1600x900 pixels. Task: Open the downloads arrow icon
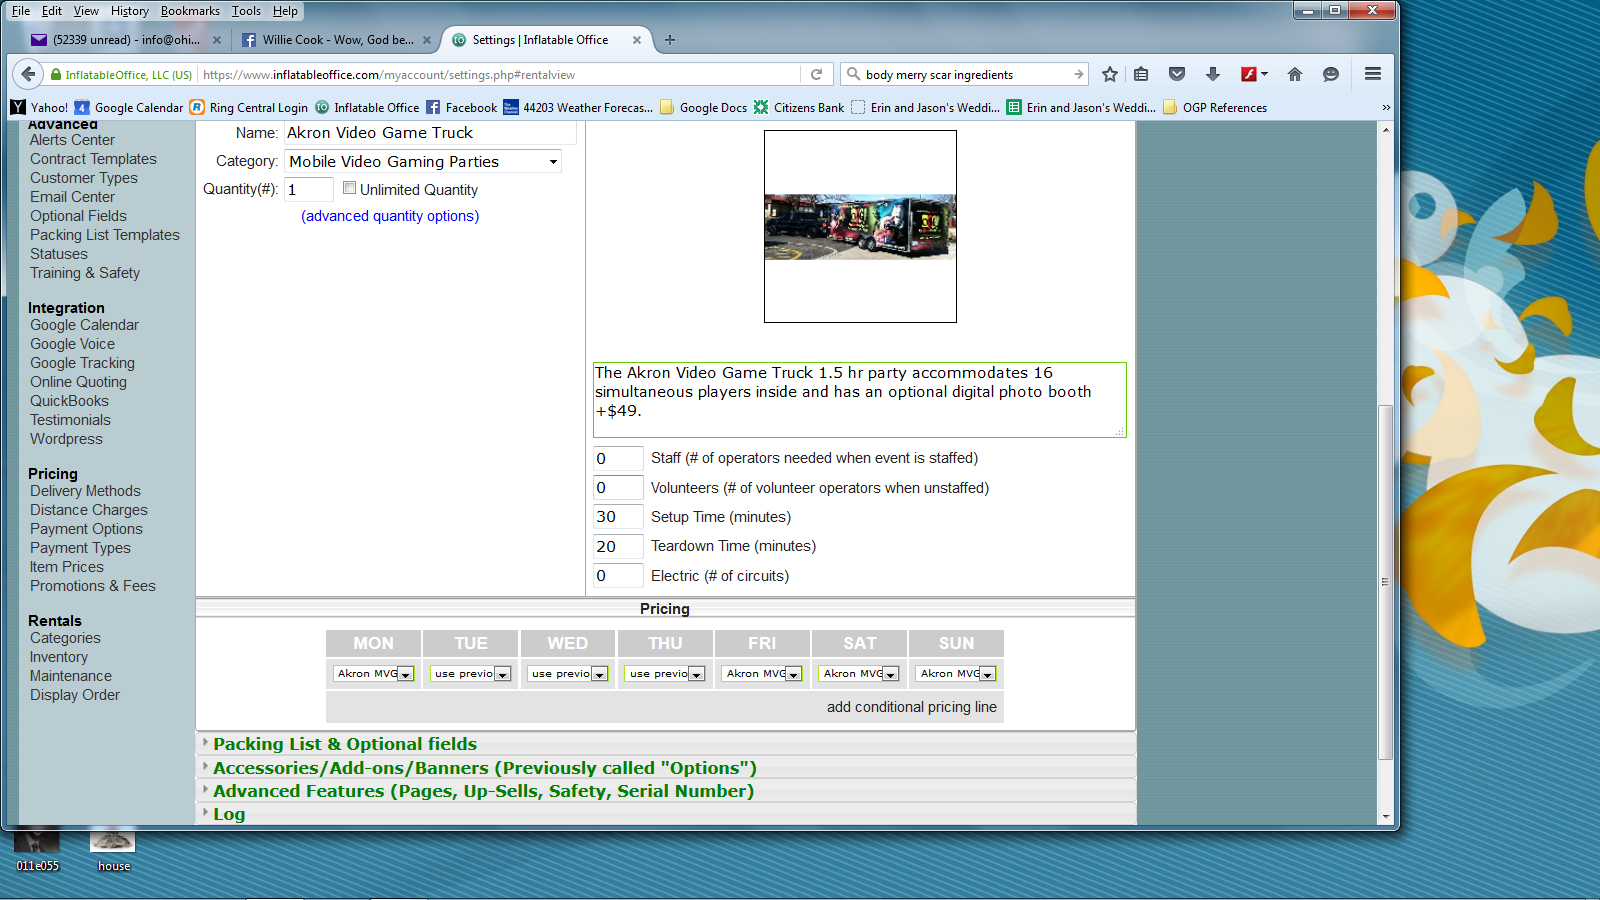pos(1213,74)
